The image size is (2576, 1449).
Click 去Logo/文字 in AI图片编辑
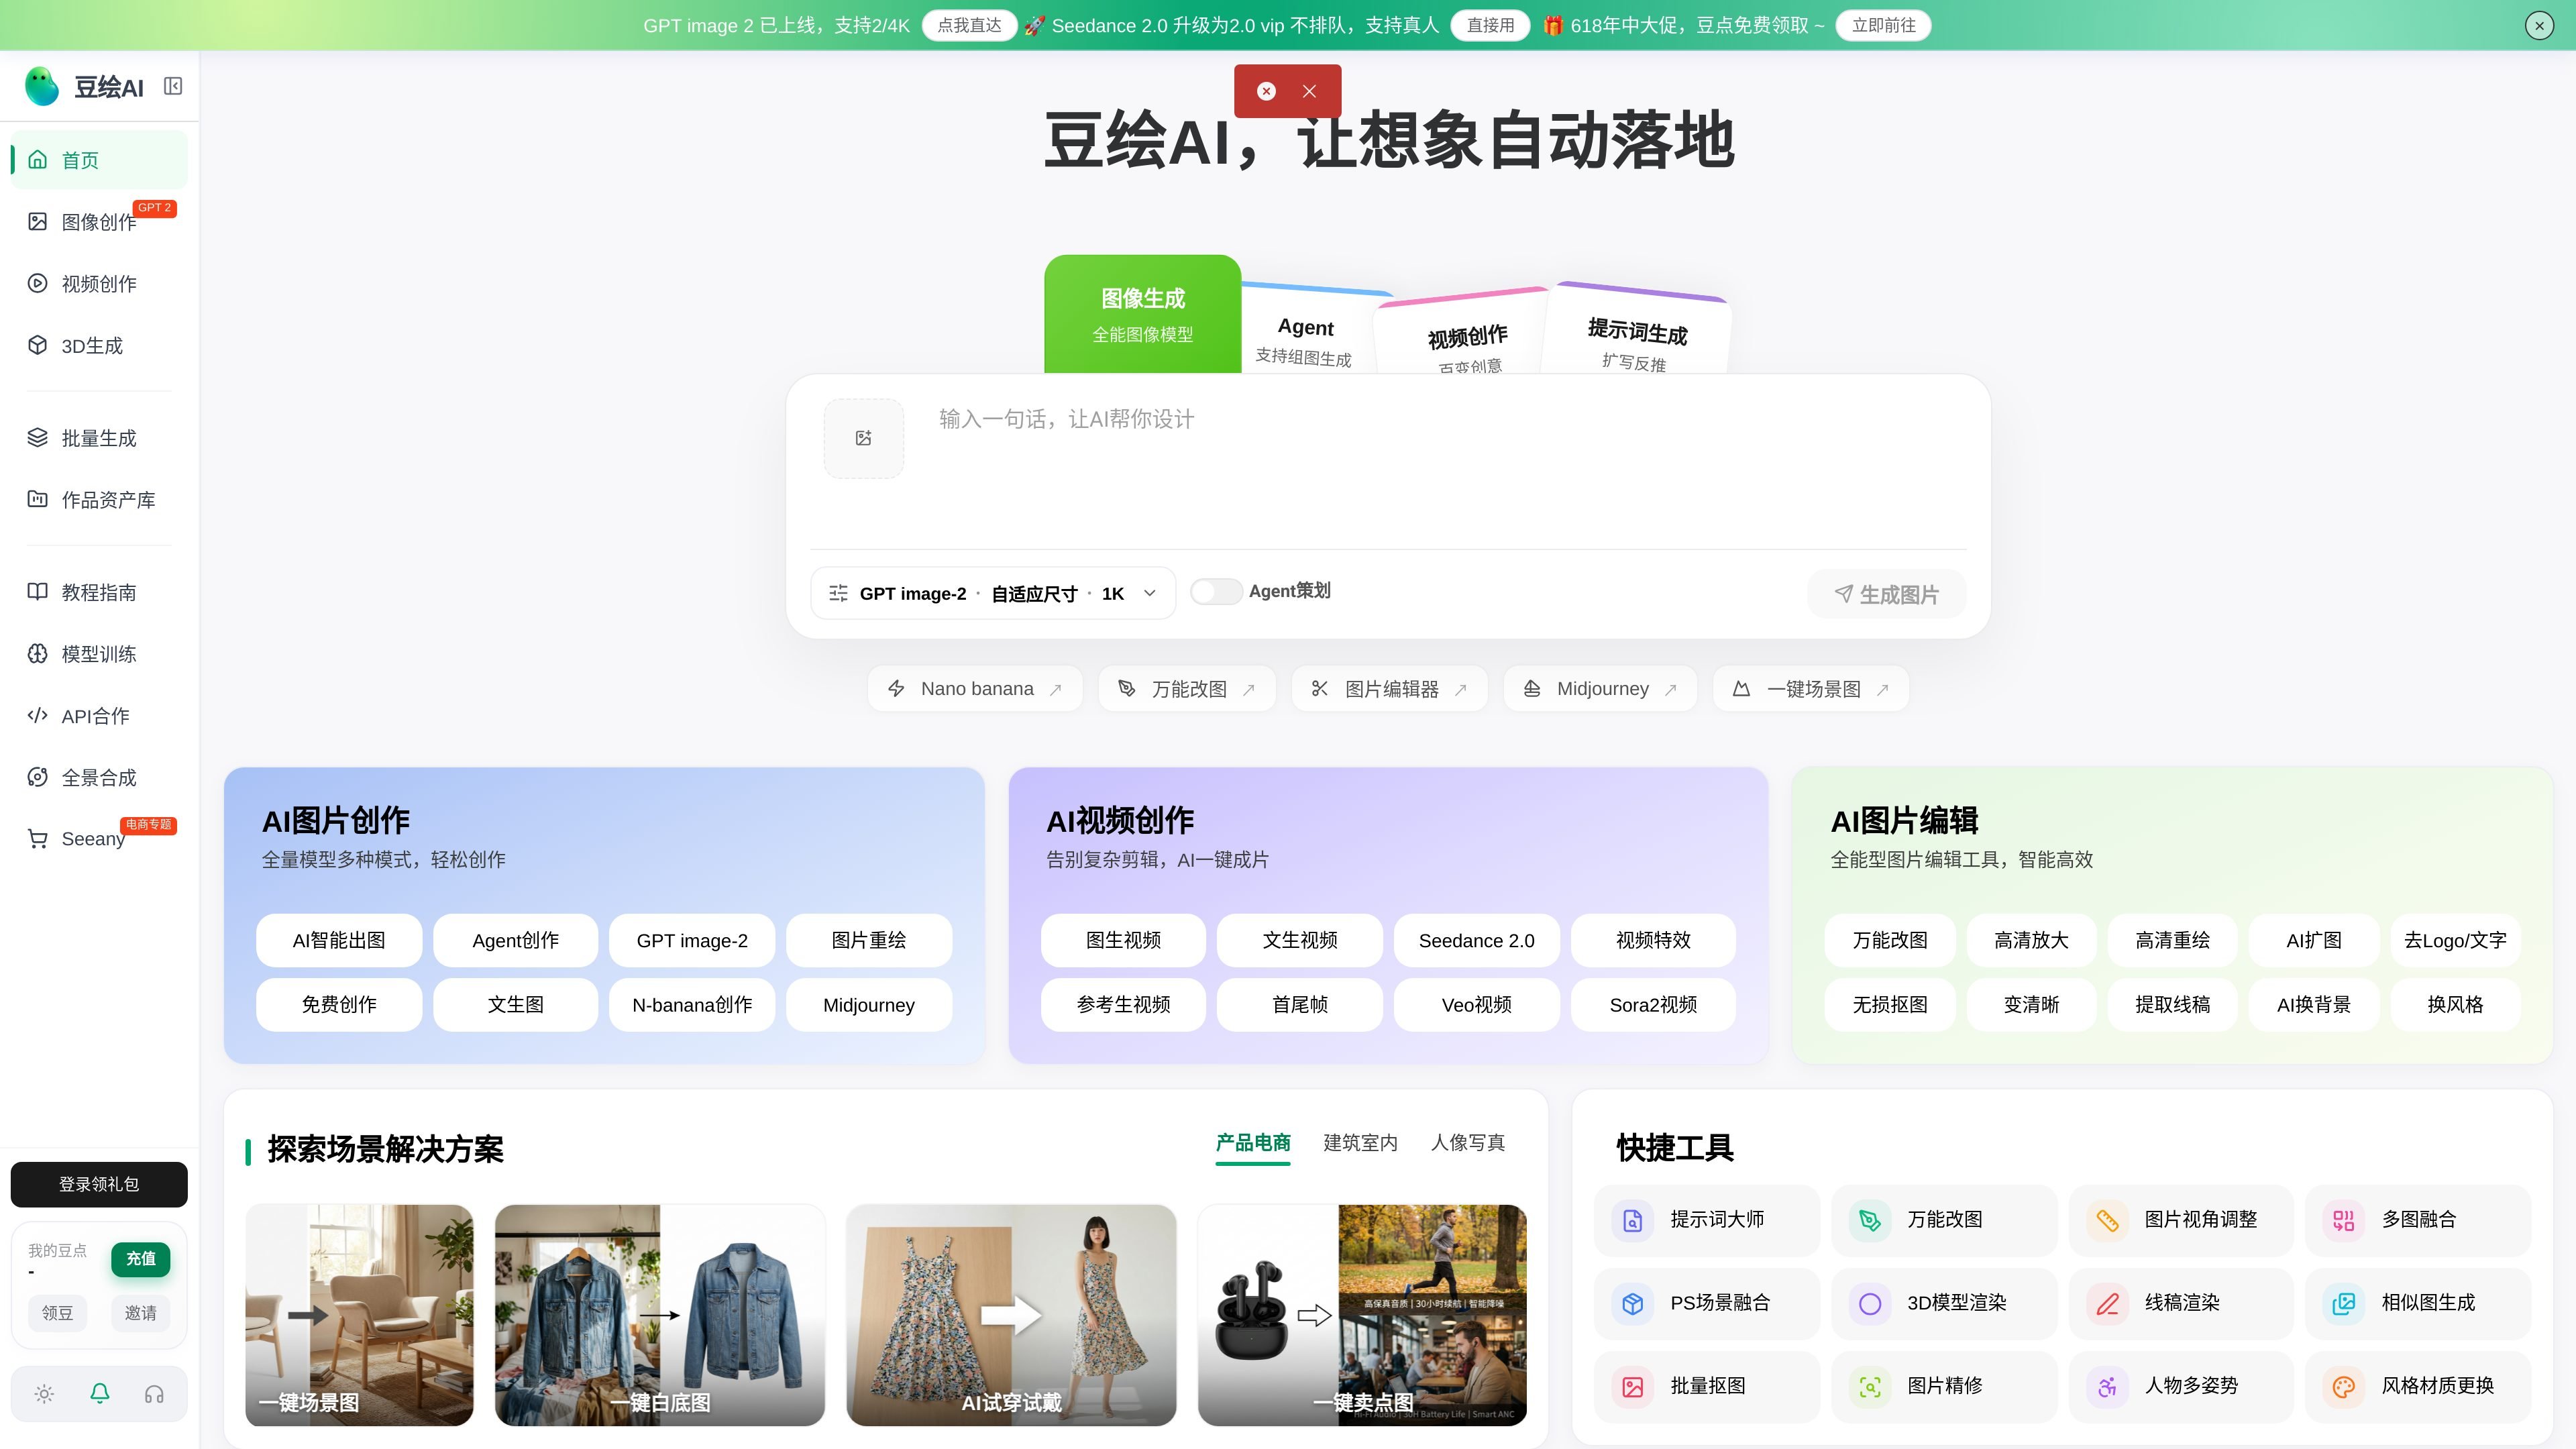point(2455,941)
